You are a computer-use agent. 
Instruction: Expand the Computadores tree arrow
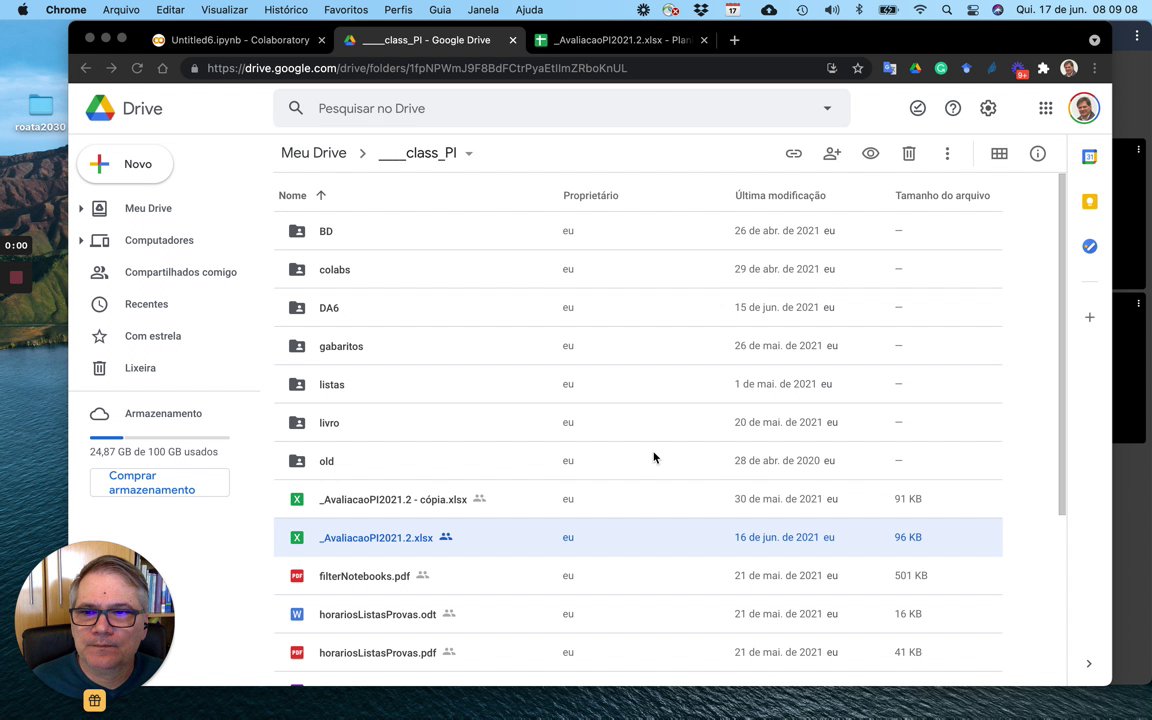point(81,240)
